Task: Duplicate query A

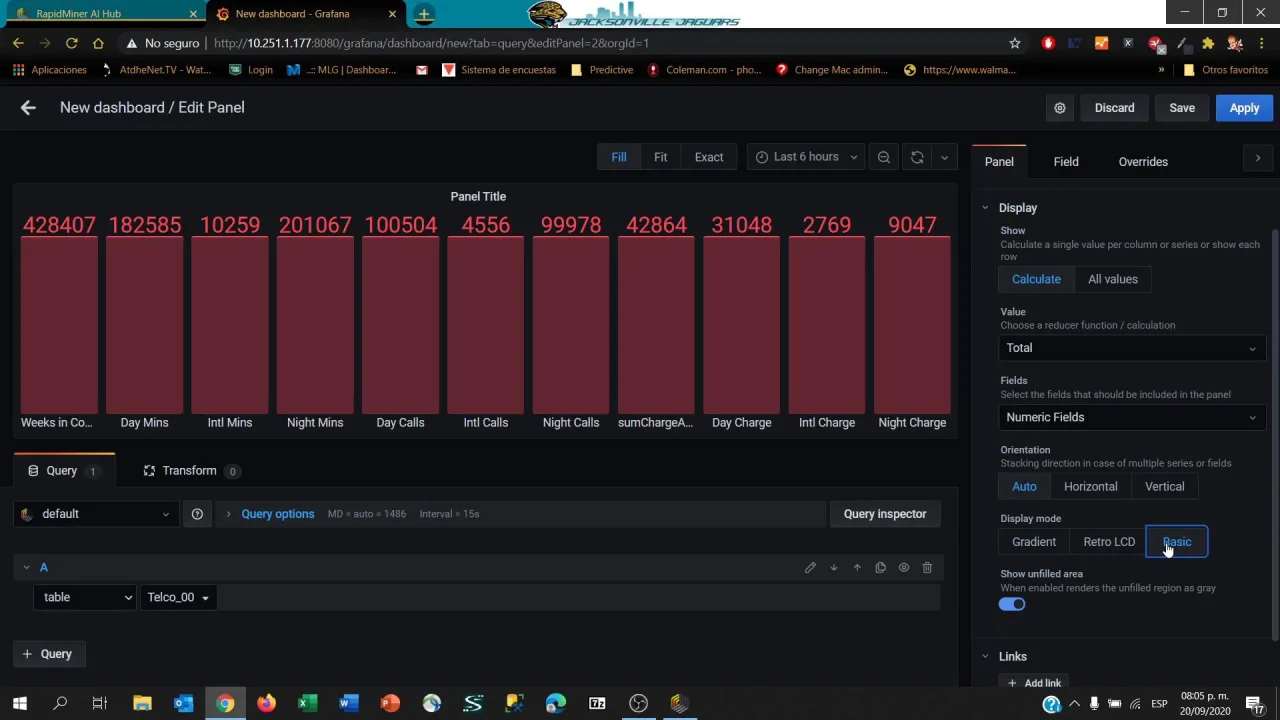Action: click(880, 568)
